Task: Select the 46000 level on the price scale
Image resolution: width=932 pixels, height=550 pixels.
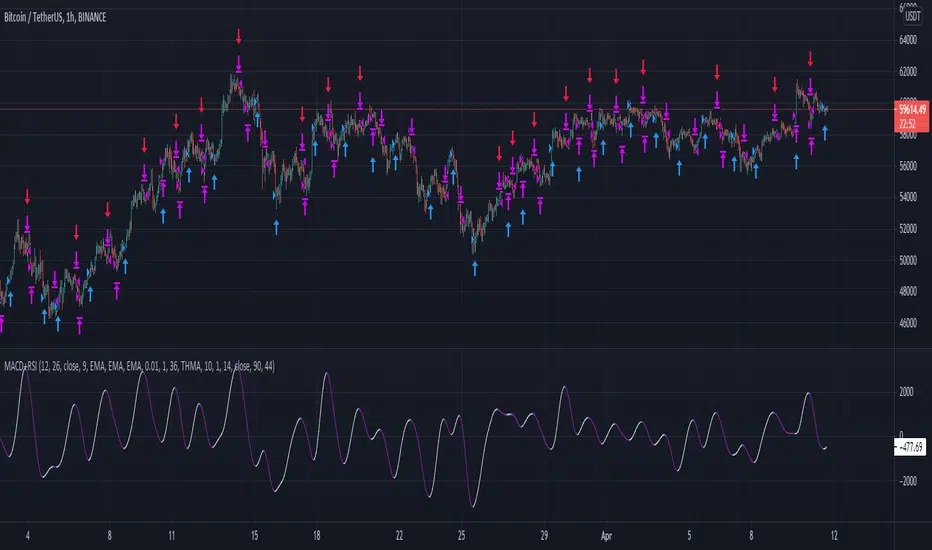Action: [908, 324]
